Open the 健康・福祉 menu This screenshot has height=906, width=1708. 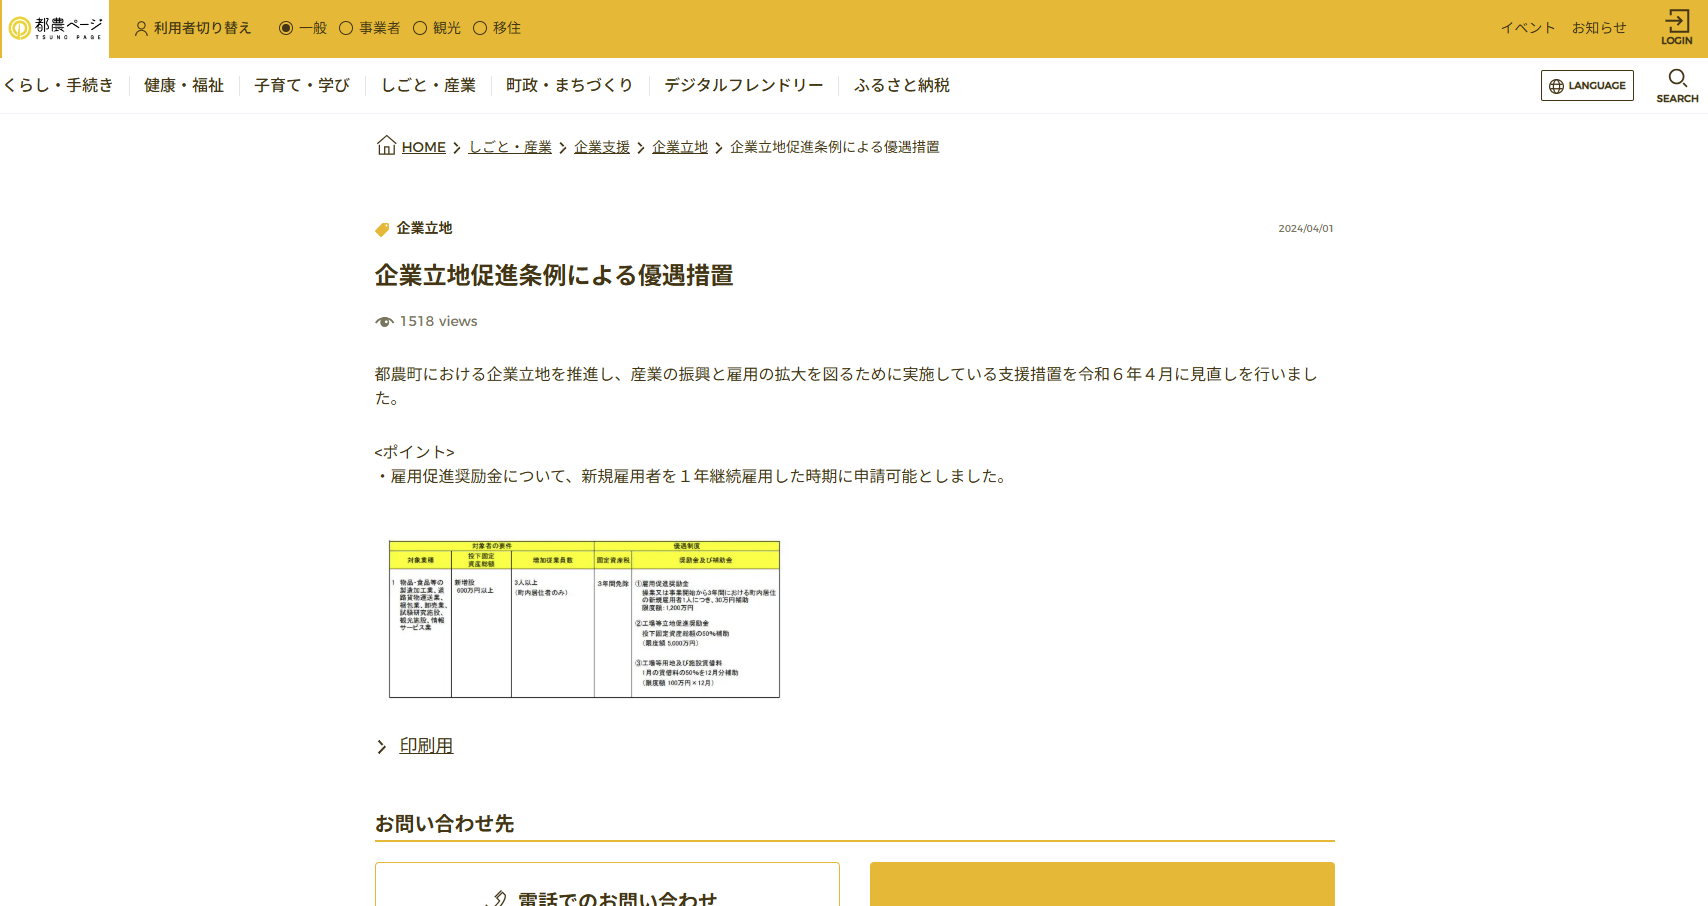[x=184, y=86]
